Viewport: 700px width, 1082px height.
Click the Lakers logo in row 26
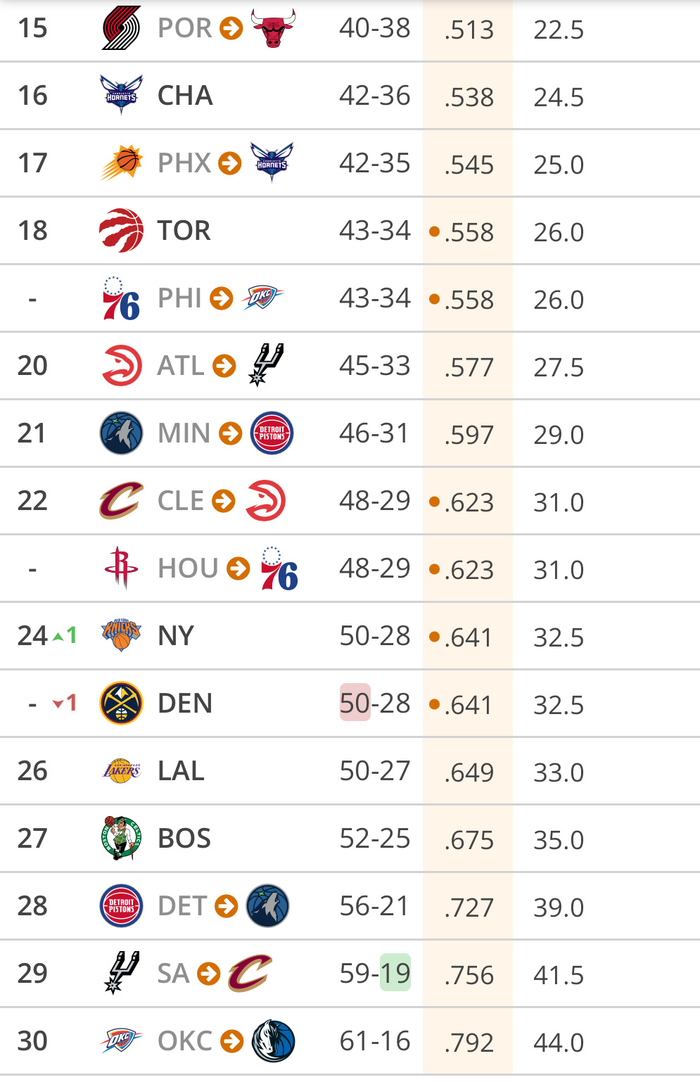[x=121, y=770]
